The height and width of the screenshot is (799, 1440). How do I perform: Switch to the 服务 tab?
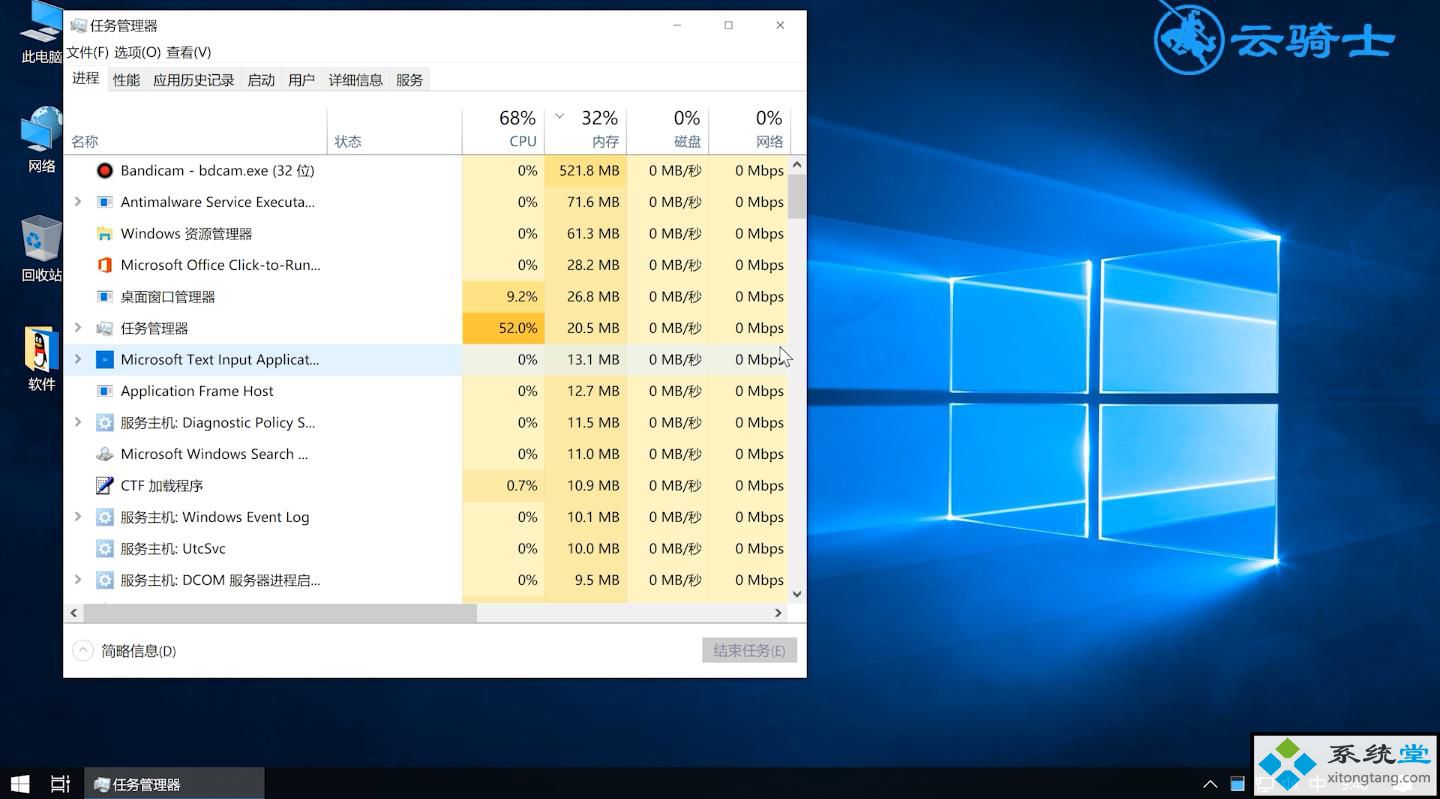pyautogui.click(x=409, y=80)
